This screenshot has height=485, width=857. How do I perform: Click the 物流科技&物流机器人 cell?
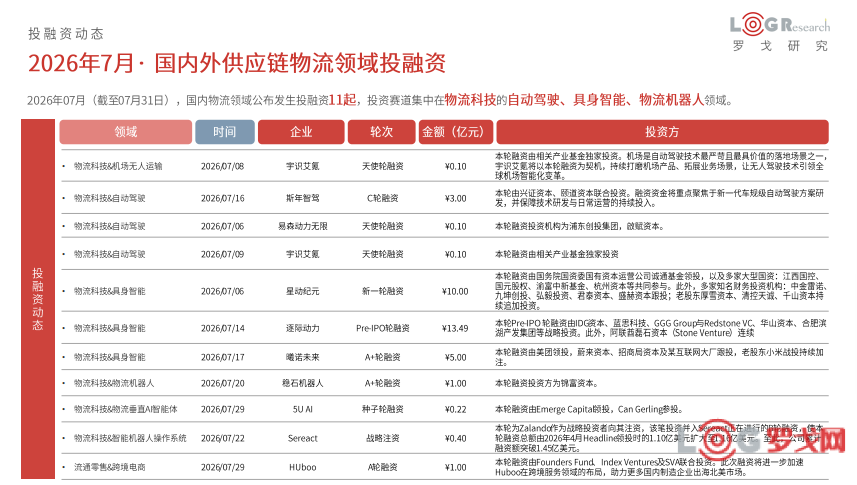pos(114,383)
